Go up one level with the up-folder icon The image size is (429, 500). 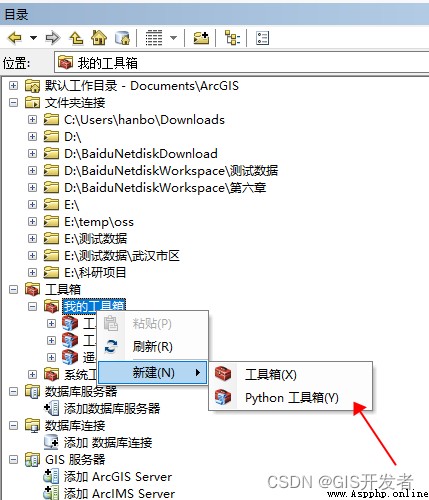point(76,38)
